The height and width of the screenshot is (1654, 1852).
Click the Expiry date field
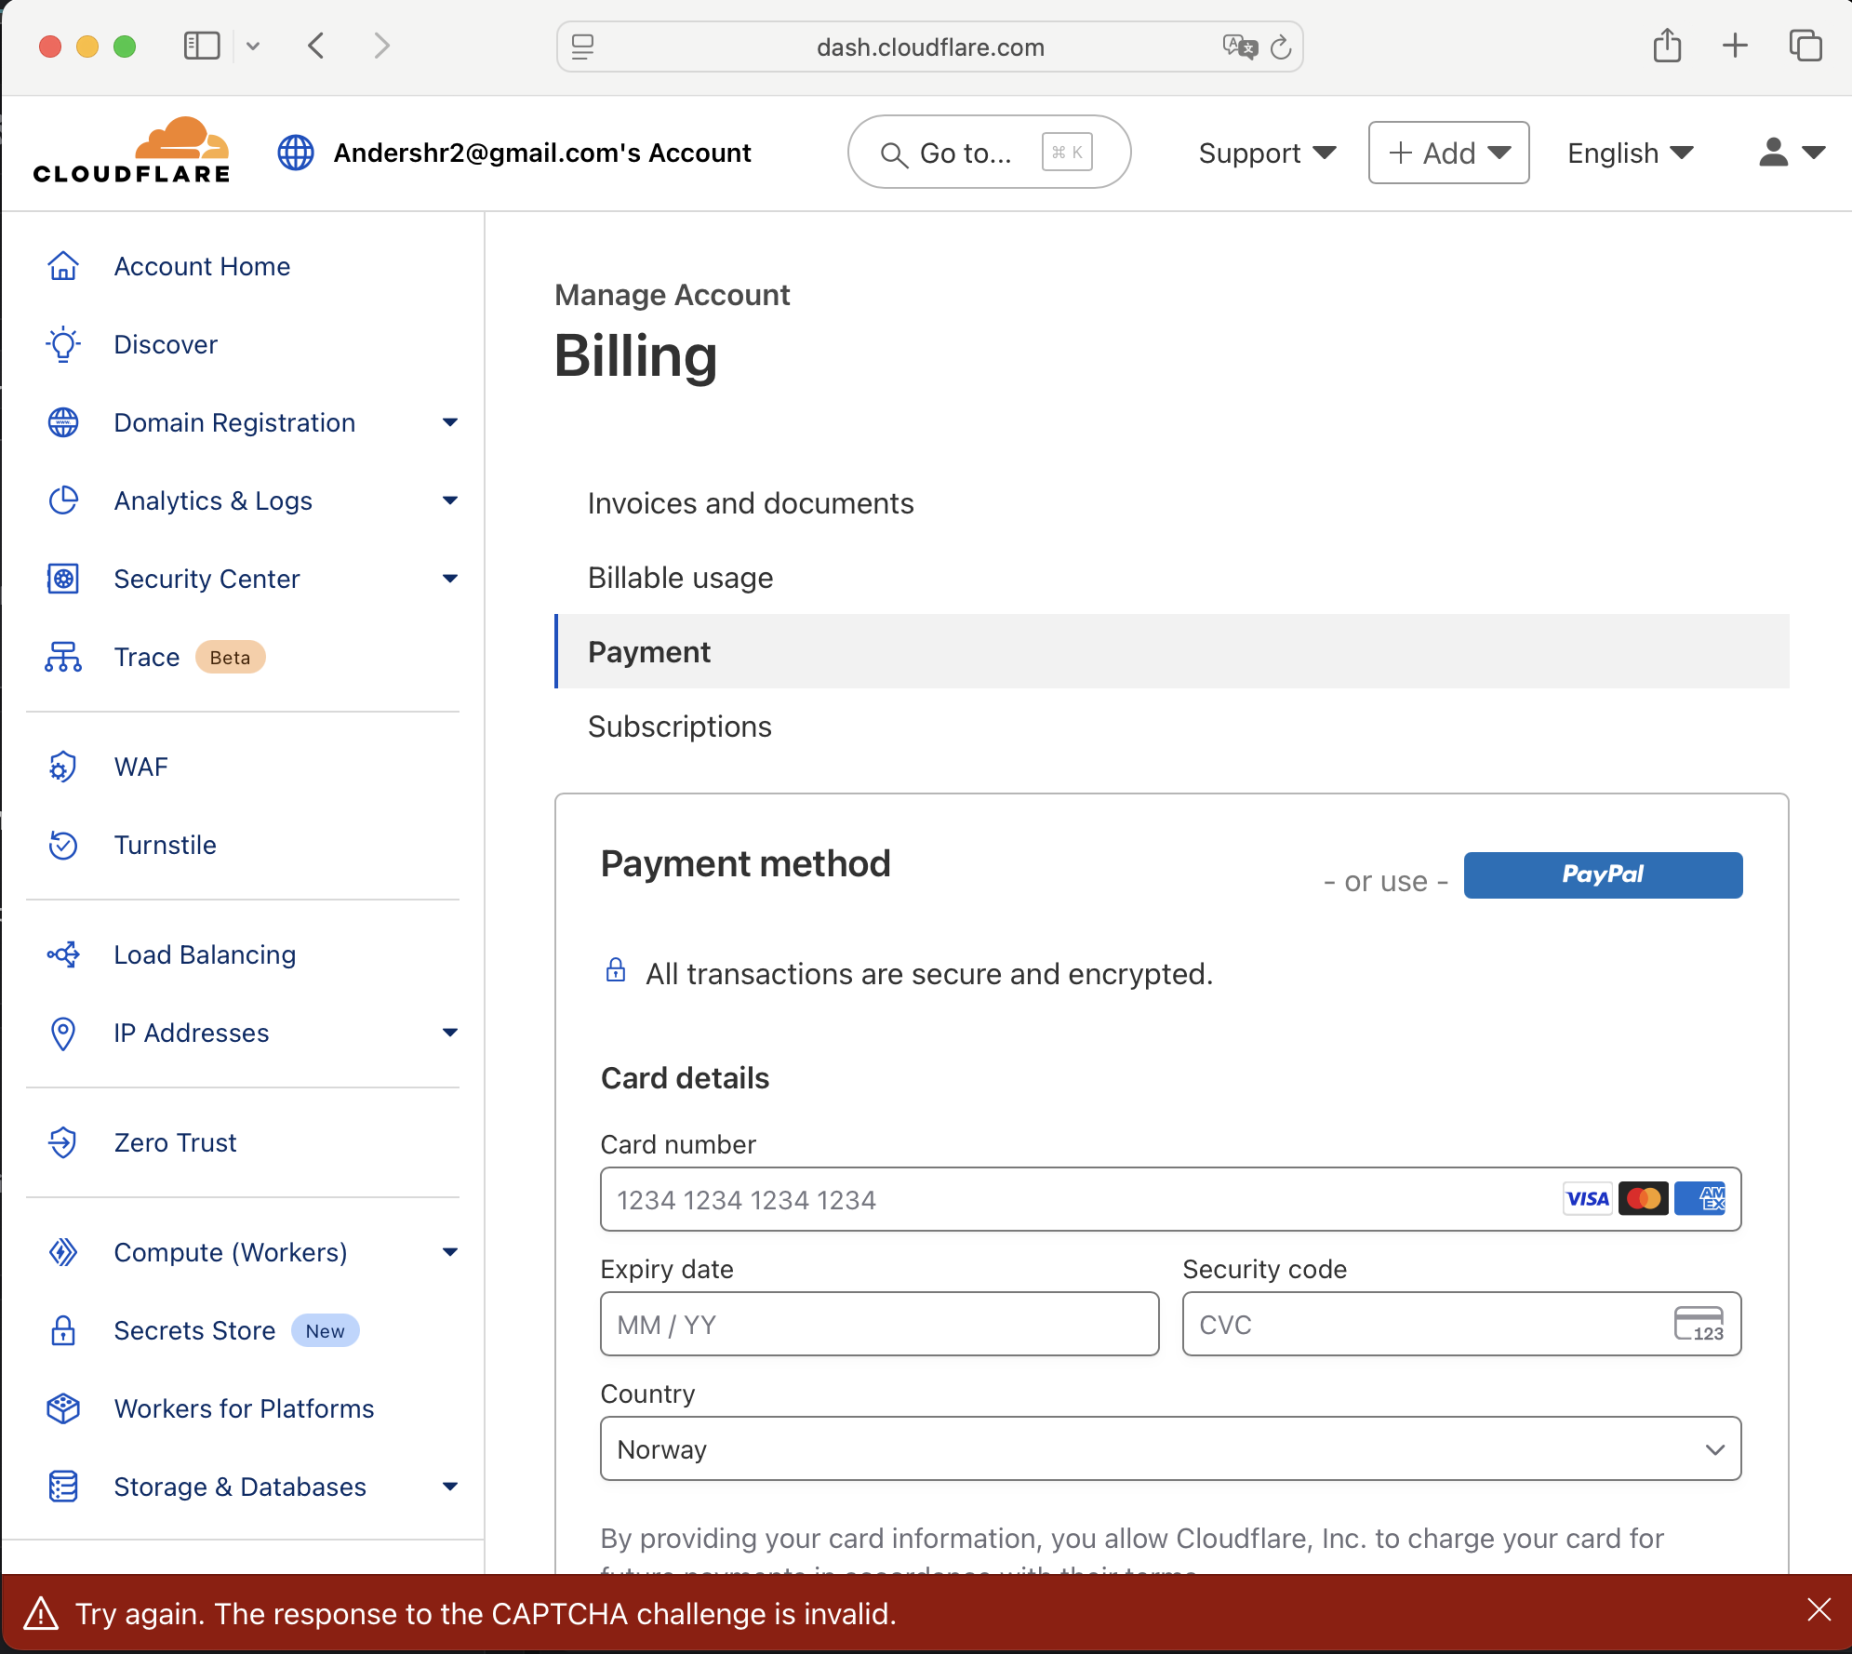tap(879, 1324)
